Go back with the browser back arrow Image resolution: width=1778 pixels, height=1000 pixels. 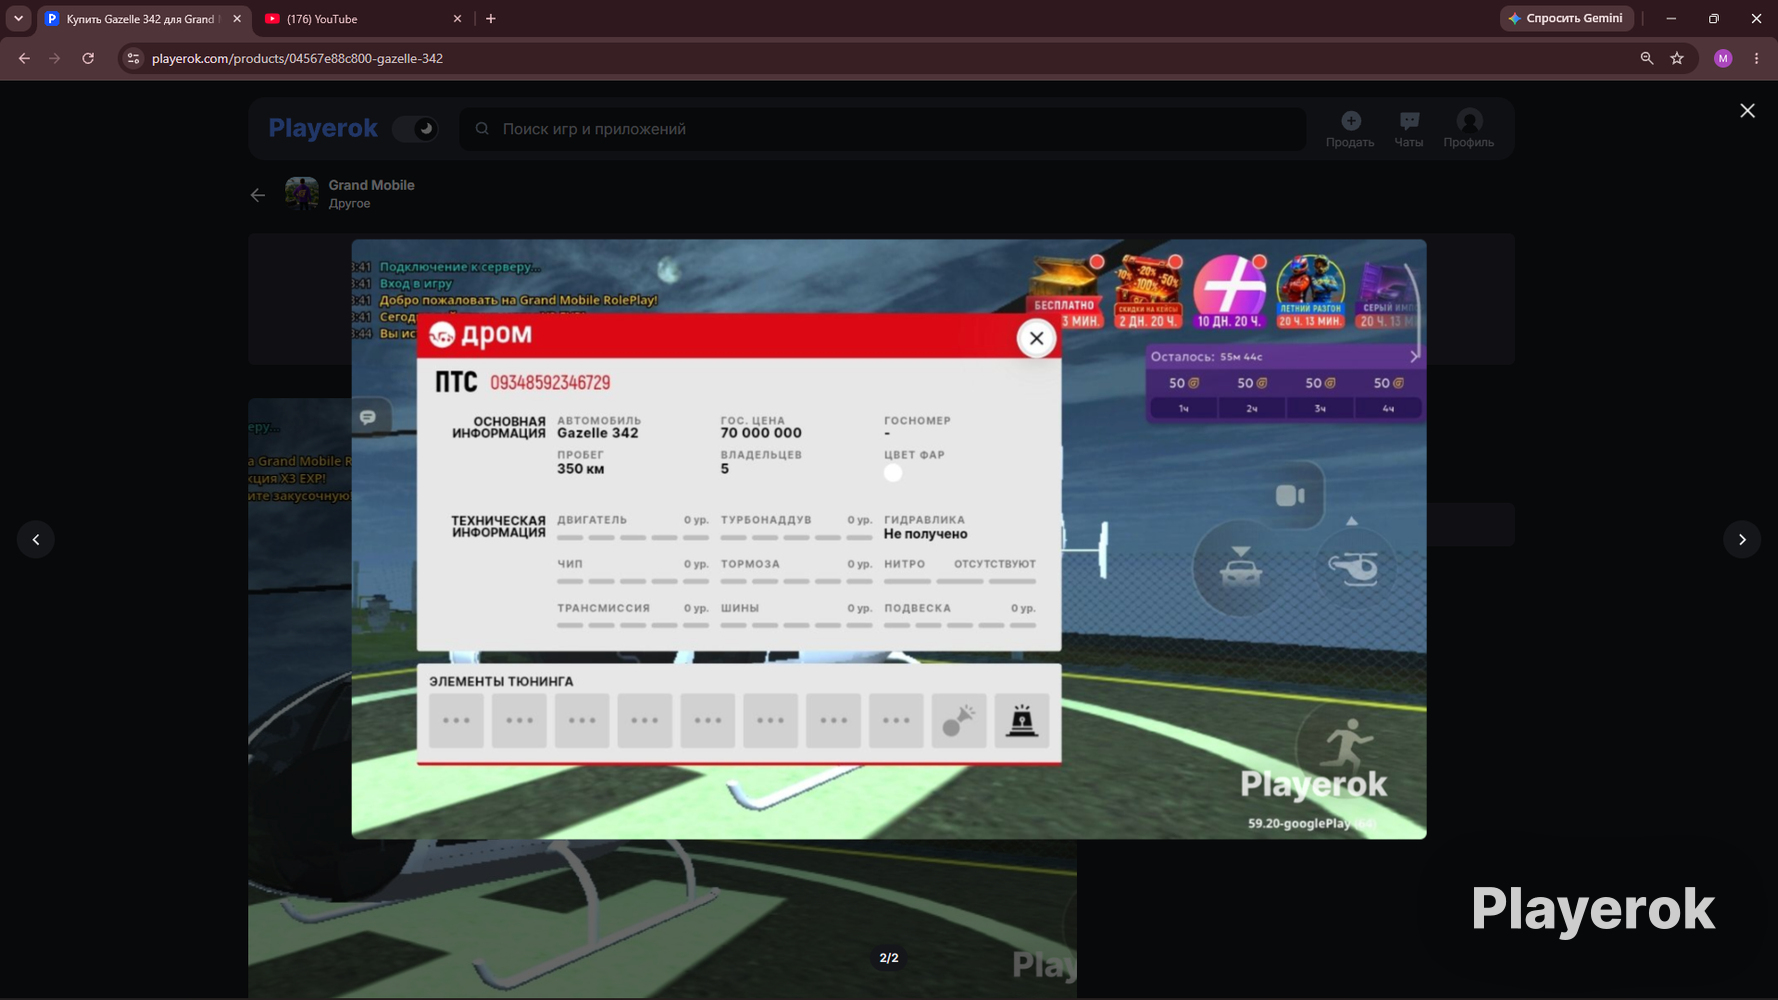click(x=24, y=58)
